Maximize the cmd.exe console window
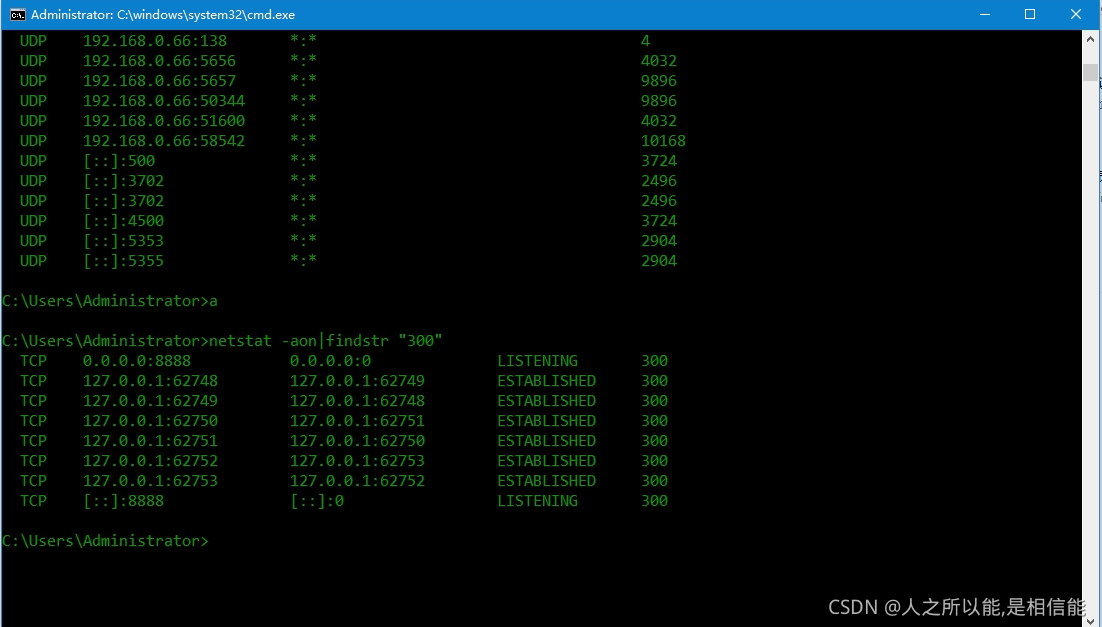This screenshot has width=1102, height=627. (x=1030, y=15)
